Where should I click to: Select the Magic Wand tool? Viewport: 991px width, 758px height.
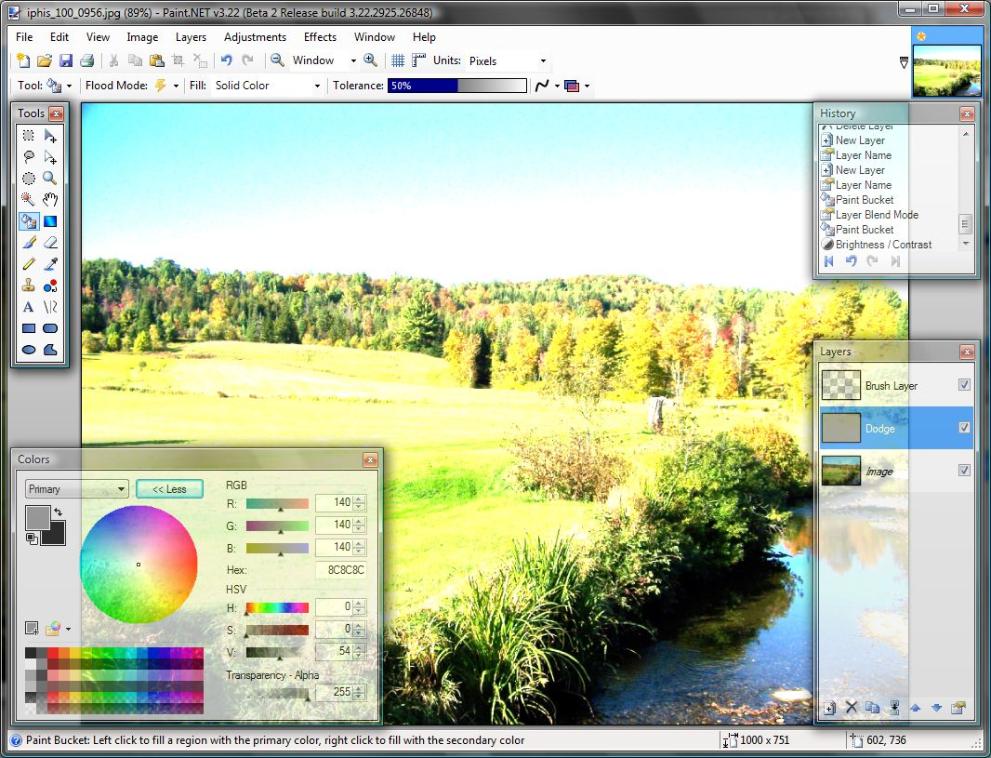[29, 199]
